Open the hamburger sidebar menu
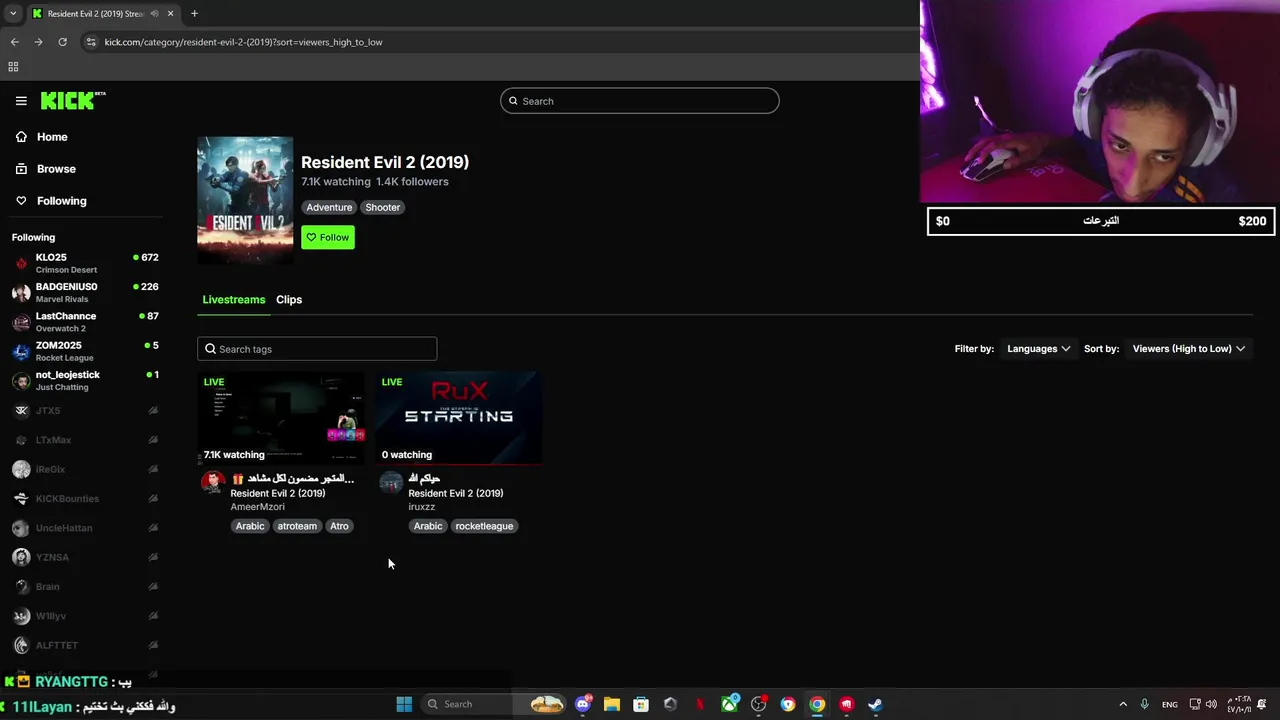The image size is (1280, 720). click(x=21, y=101)
